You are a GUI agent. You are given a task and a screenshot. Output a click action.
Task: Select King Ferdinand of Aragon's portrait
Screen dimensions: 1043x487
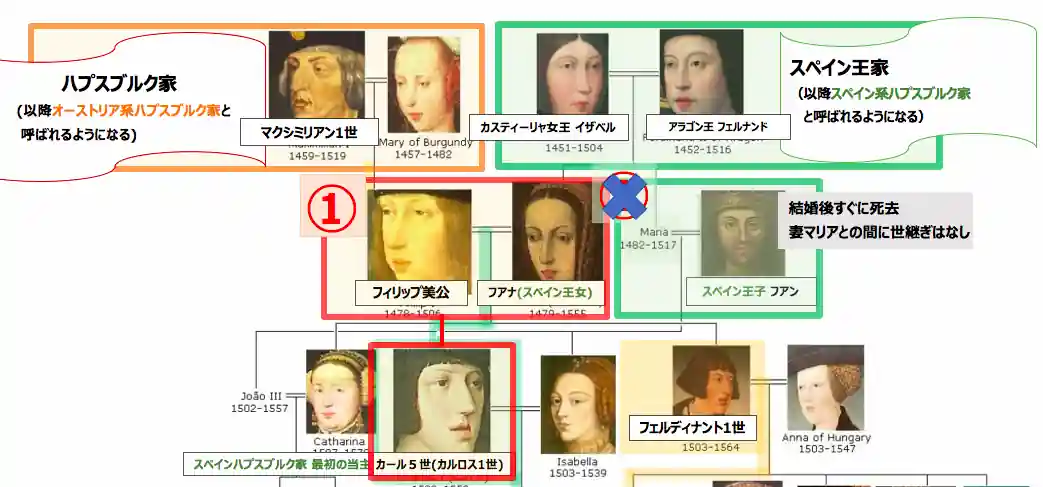[701, 72]
